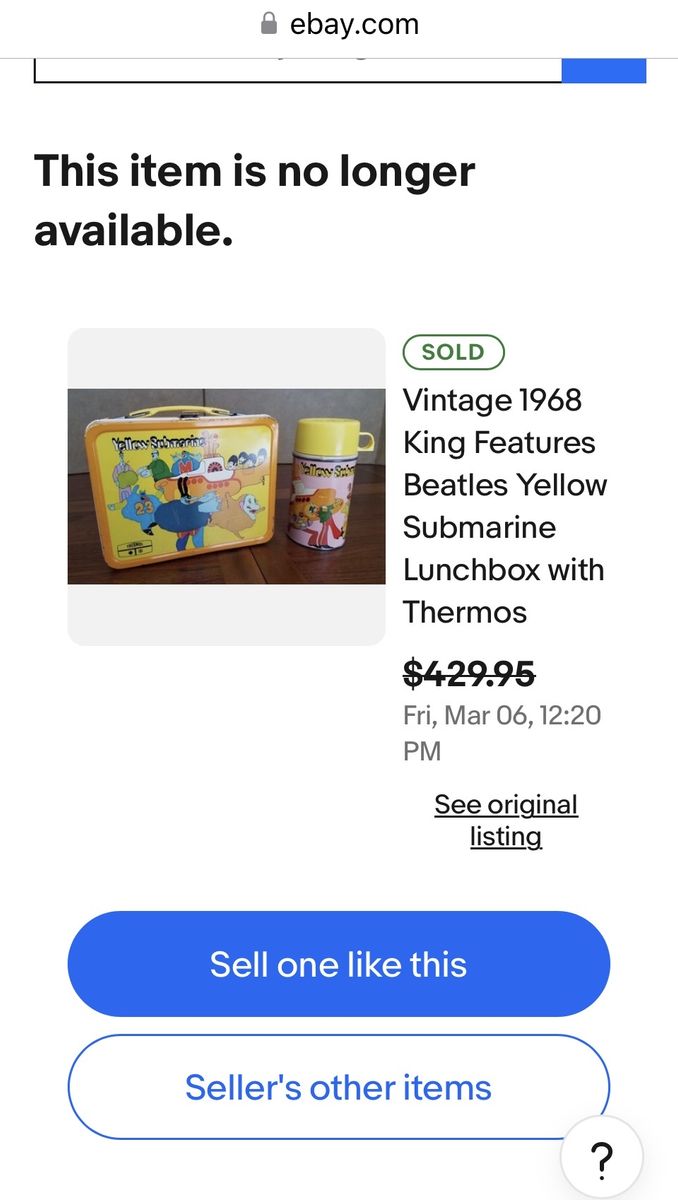Image resolution: width=678 pixels, height=1200 pixels.
Task: Open the lunchbox product thumbnail image
Action: click(x=226, y=486)
